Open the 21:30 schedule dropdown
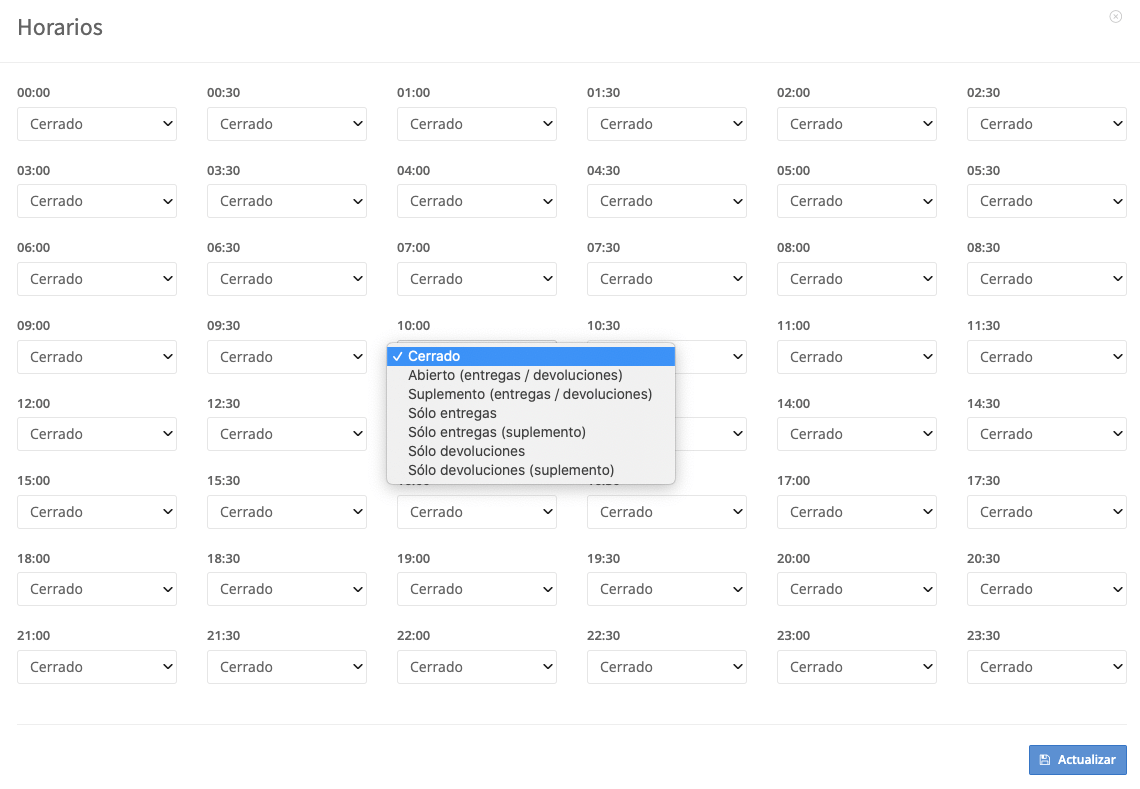This screenshot has height=789, width=1140. click(x=286, y=667)
